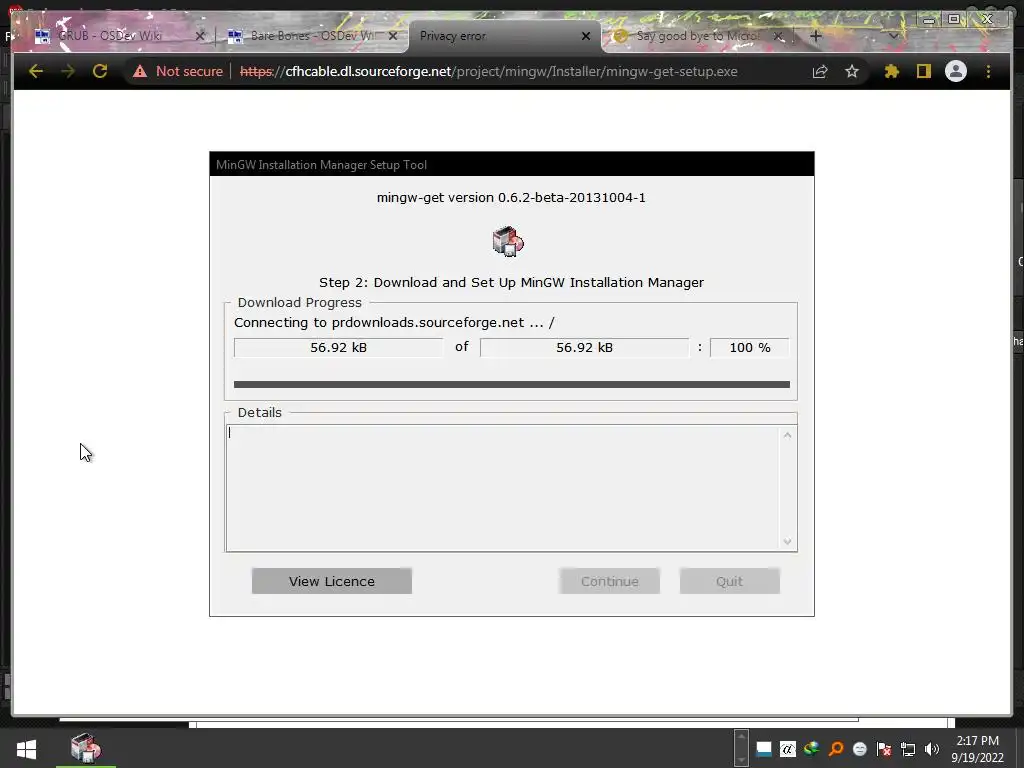Switch to GRUB - OSDev Wiki tab

click(110, 36)
